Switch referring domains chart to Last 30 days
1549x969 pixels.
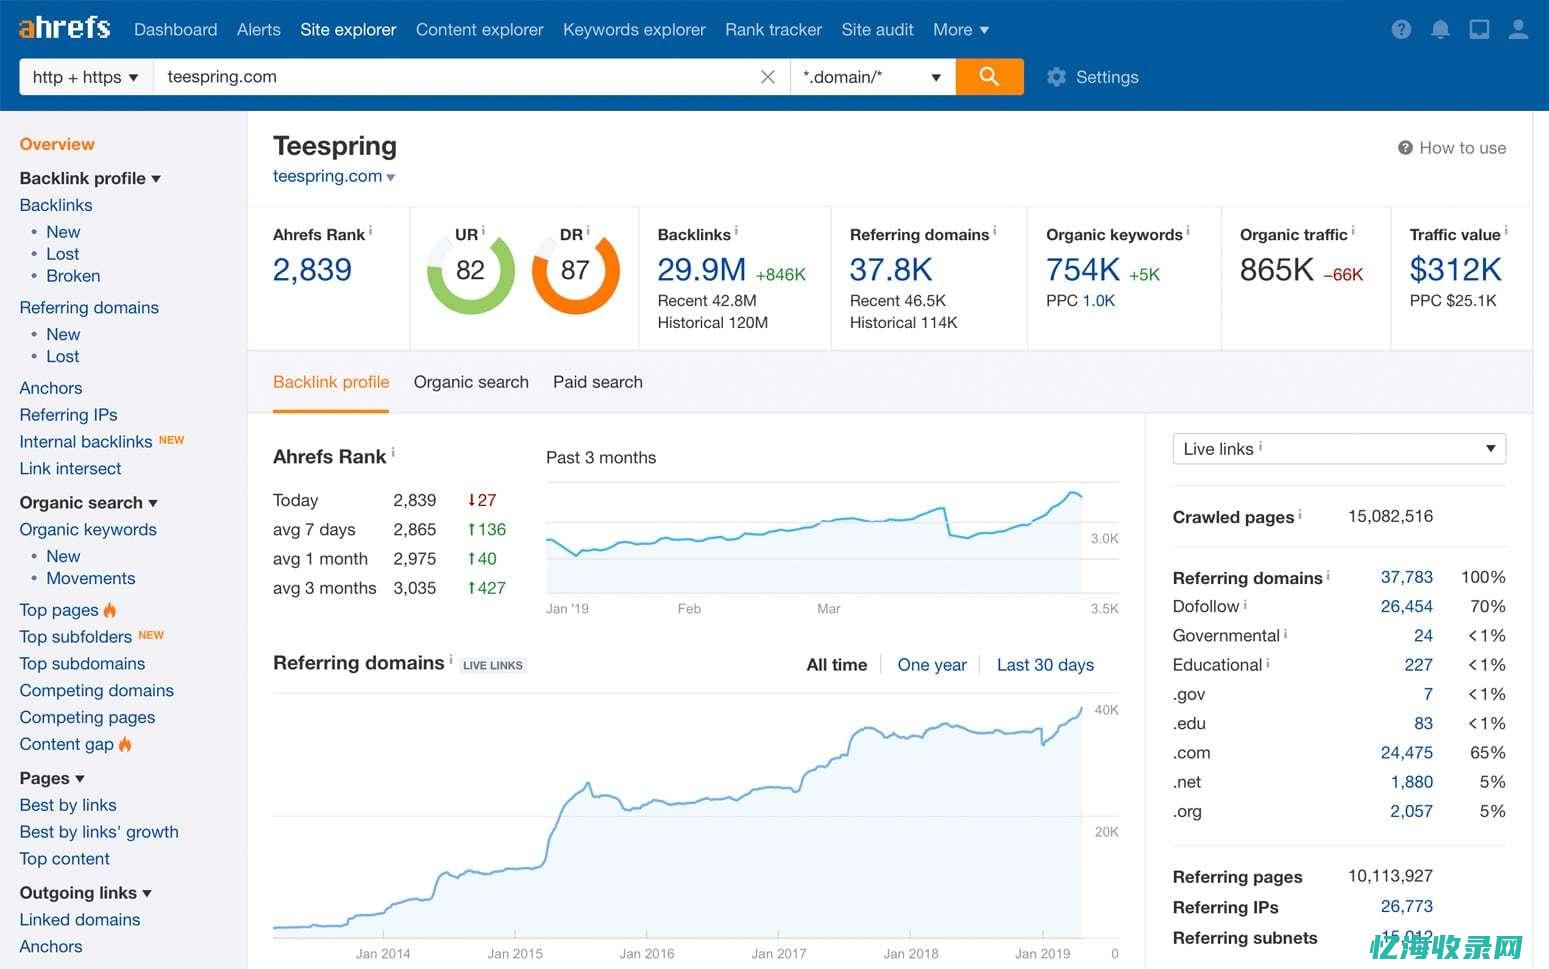(x=1045, y=665)
